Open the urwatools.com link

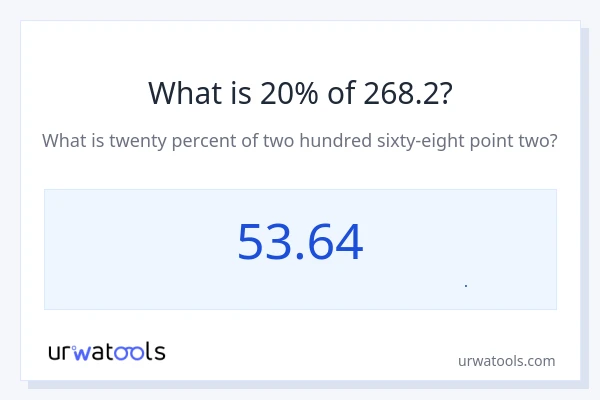506,360
